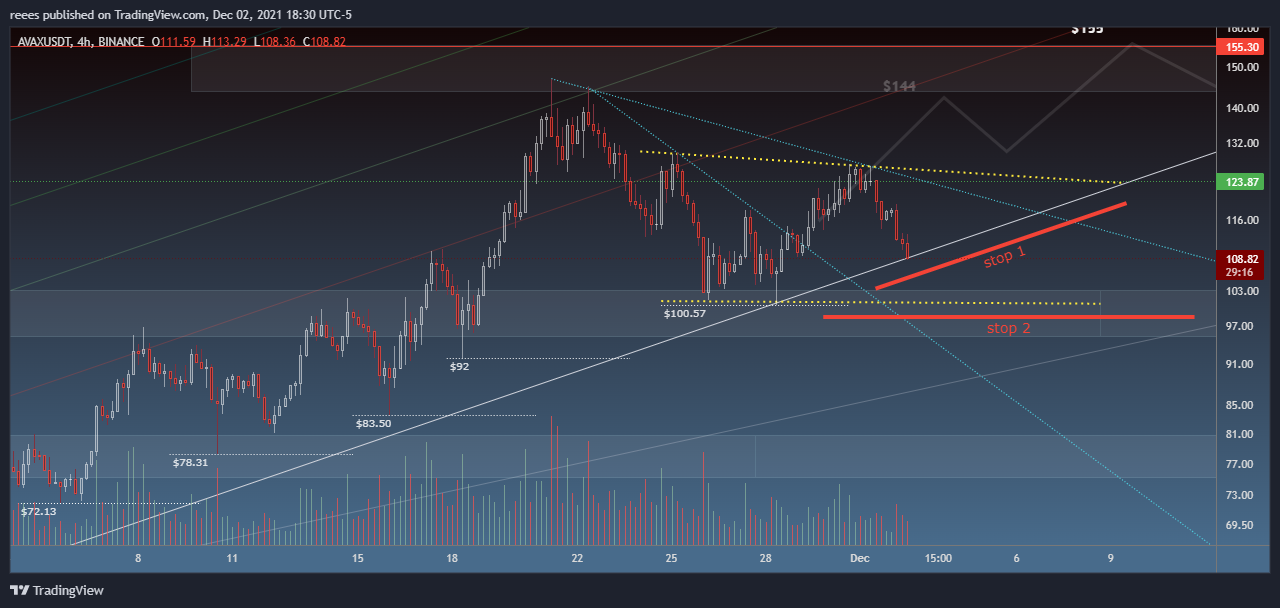The width and height of the screenshot is (1280, 608).
Task: Click the $144 target label
Action: (x=899, y=87)
